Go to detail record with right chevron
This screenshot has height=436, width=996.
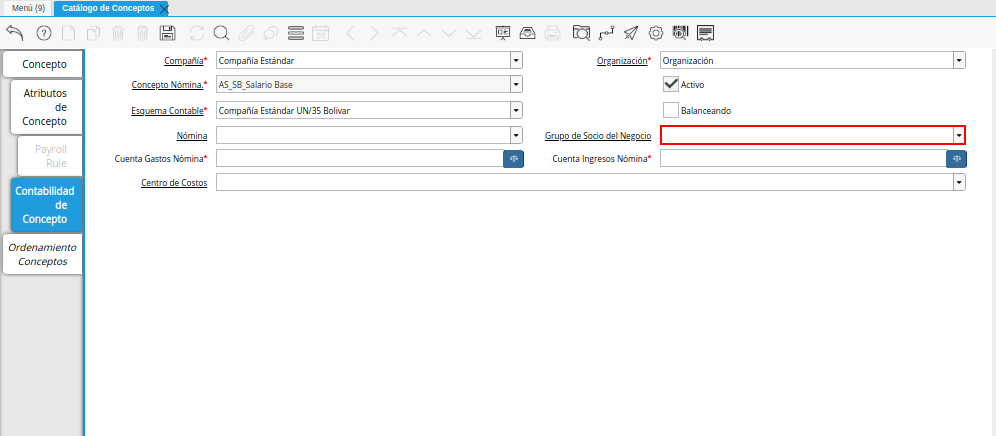point(374,33)
